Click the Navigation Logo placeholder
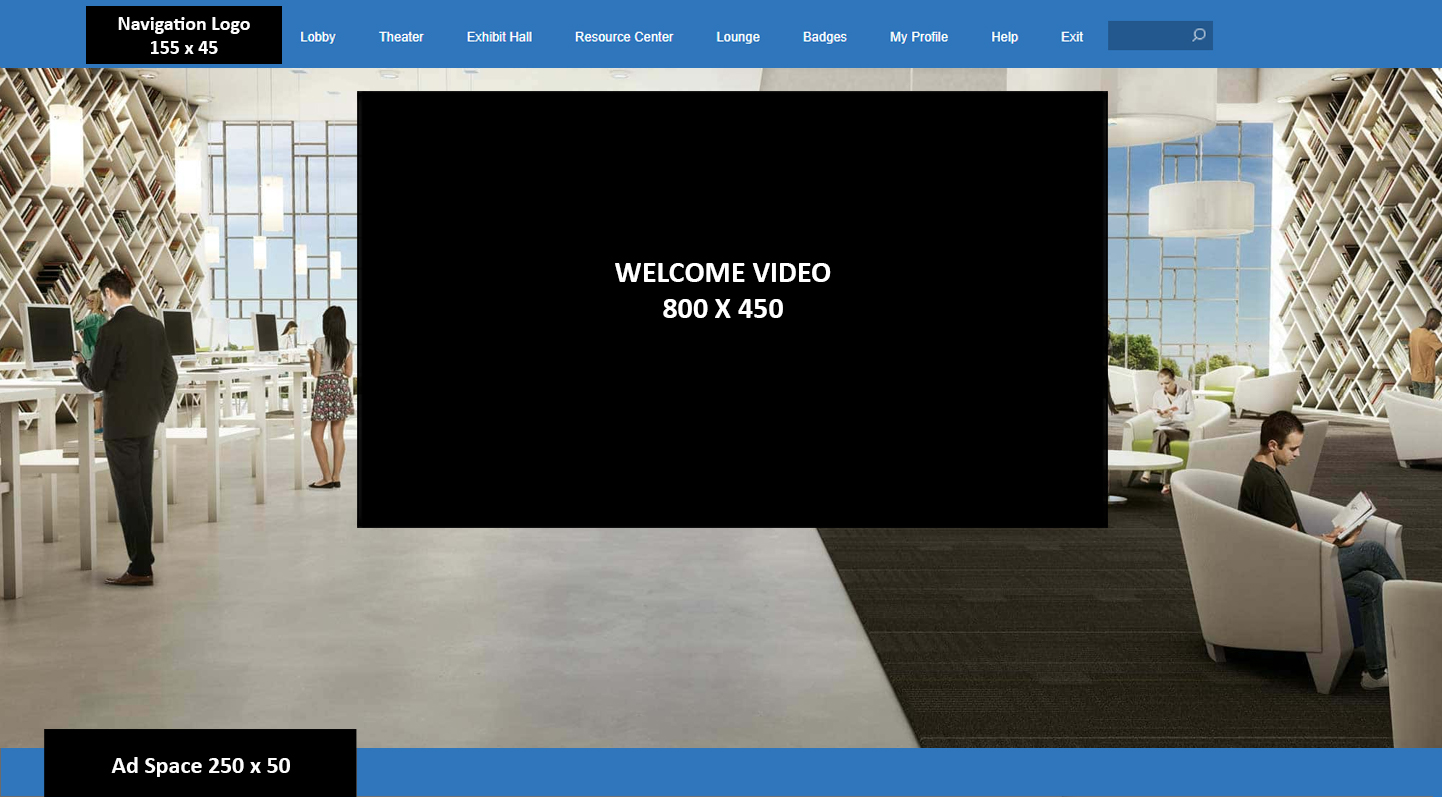Viewport: 1442px width, 797px height. 184,35
